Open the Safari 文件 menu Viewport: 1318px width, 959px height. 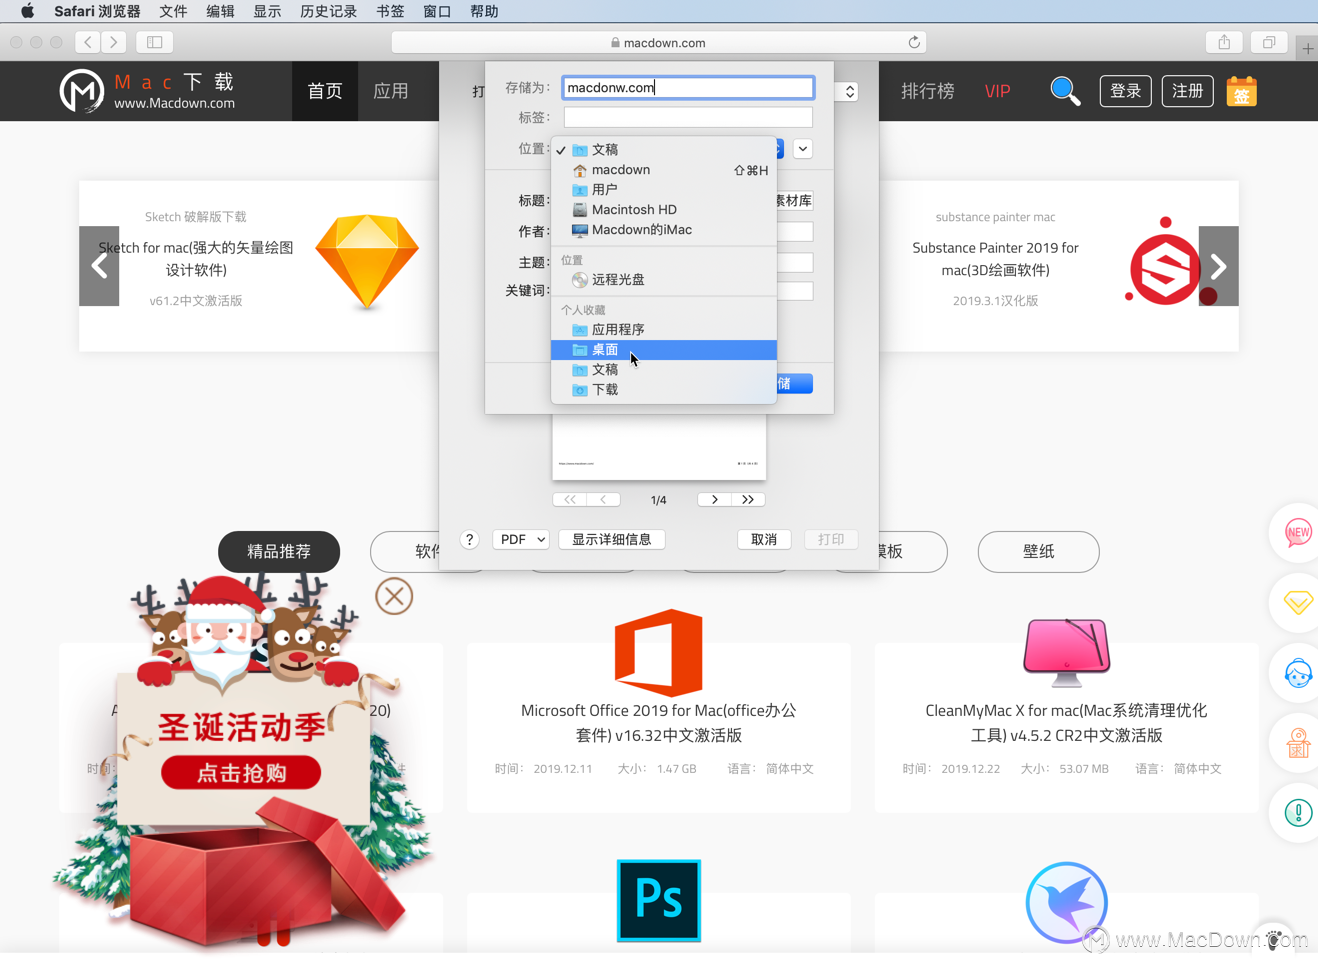[x=173, y=11]
